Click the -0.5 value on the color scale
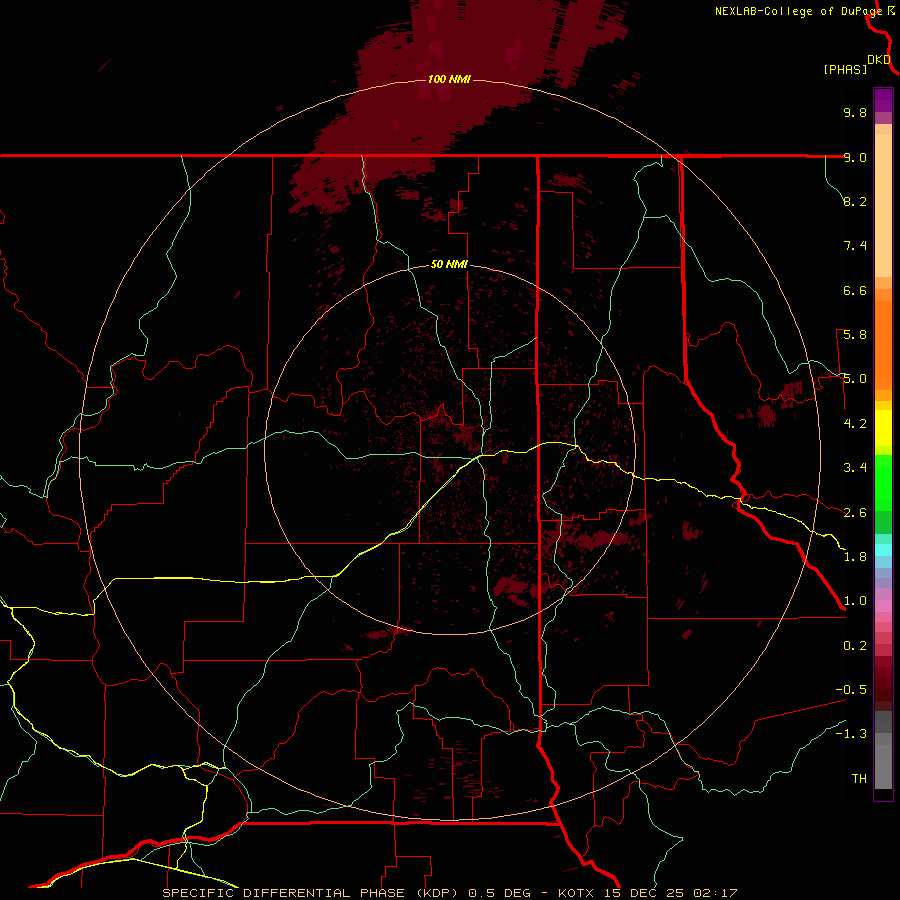Image resolution: width=900 pixels, height=900 pixels. click(x=851, y=690)
